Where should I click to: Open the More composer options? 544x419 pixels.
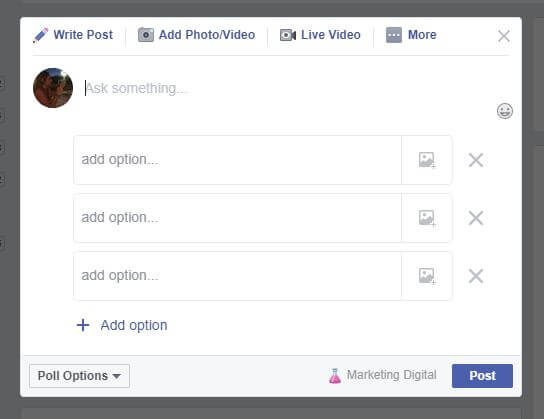tap(411, 35)
